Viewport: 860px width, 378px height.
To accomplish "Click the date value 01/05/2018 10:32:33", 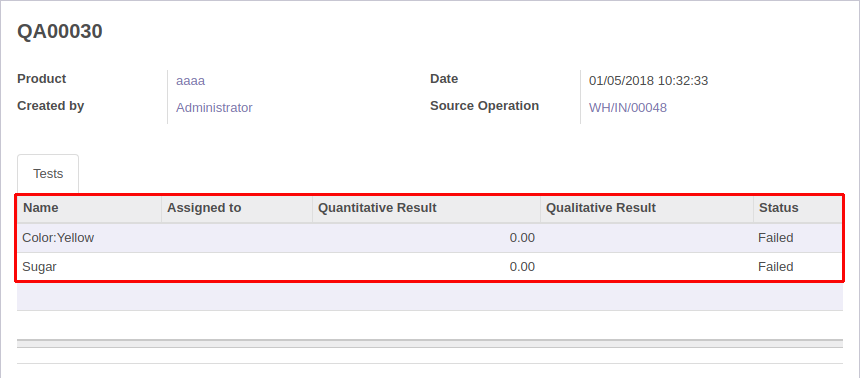I will click(648, 81).
